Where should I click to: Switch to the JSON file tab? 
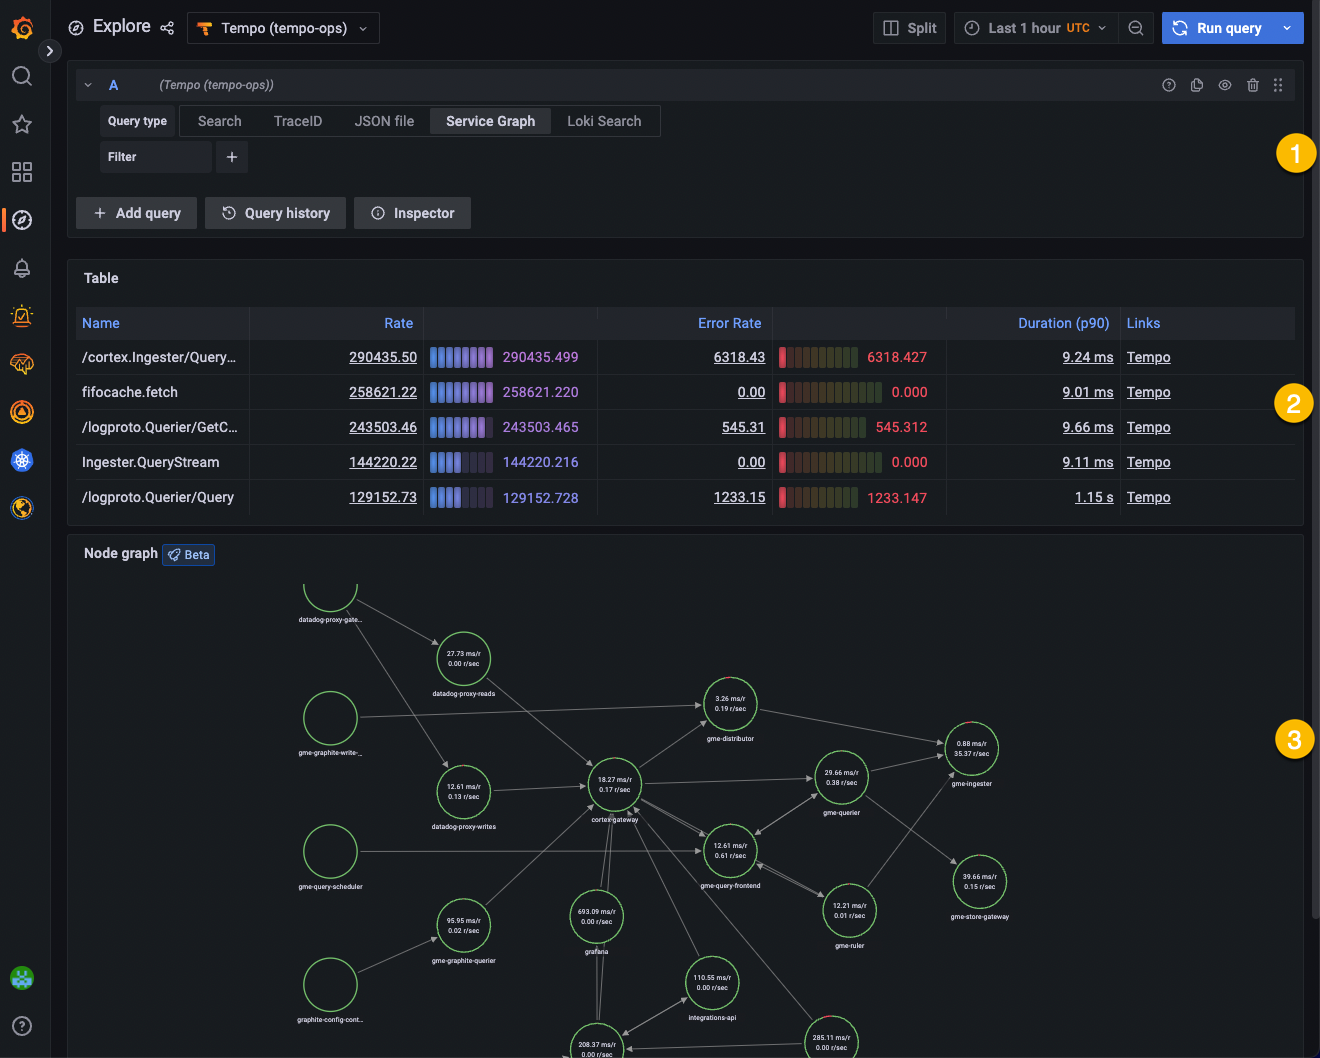pyautogui.click(x=384, y=121)
